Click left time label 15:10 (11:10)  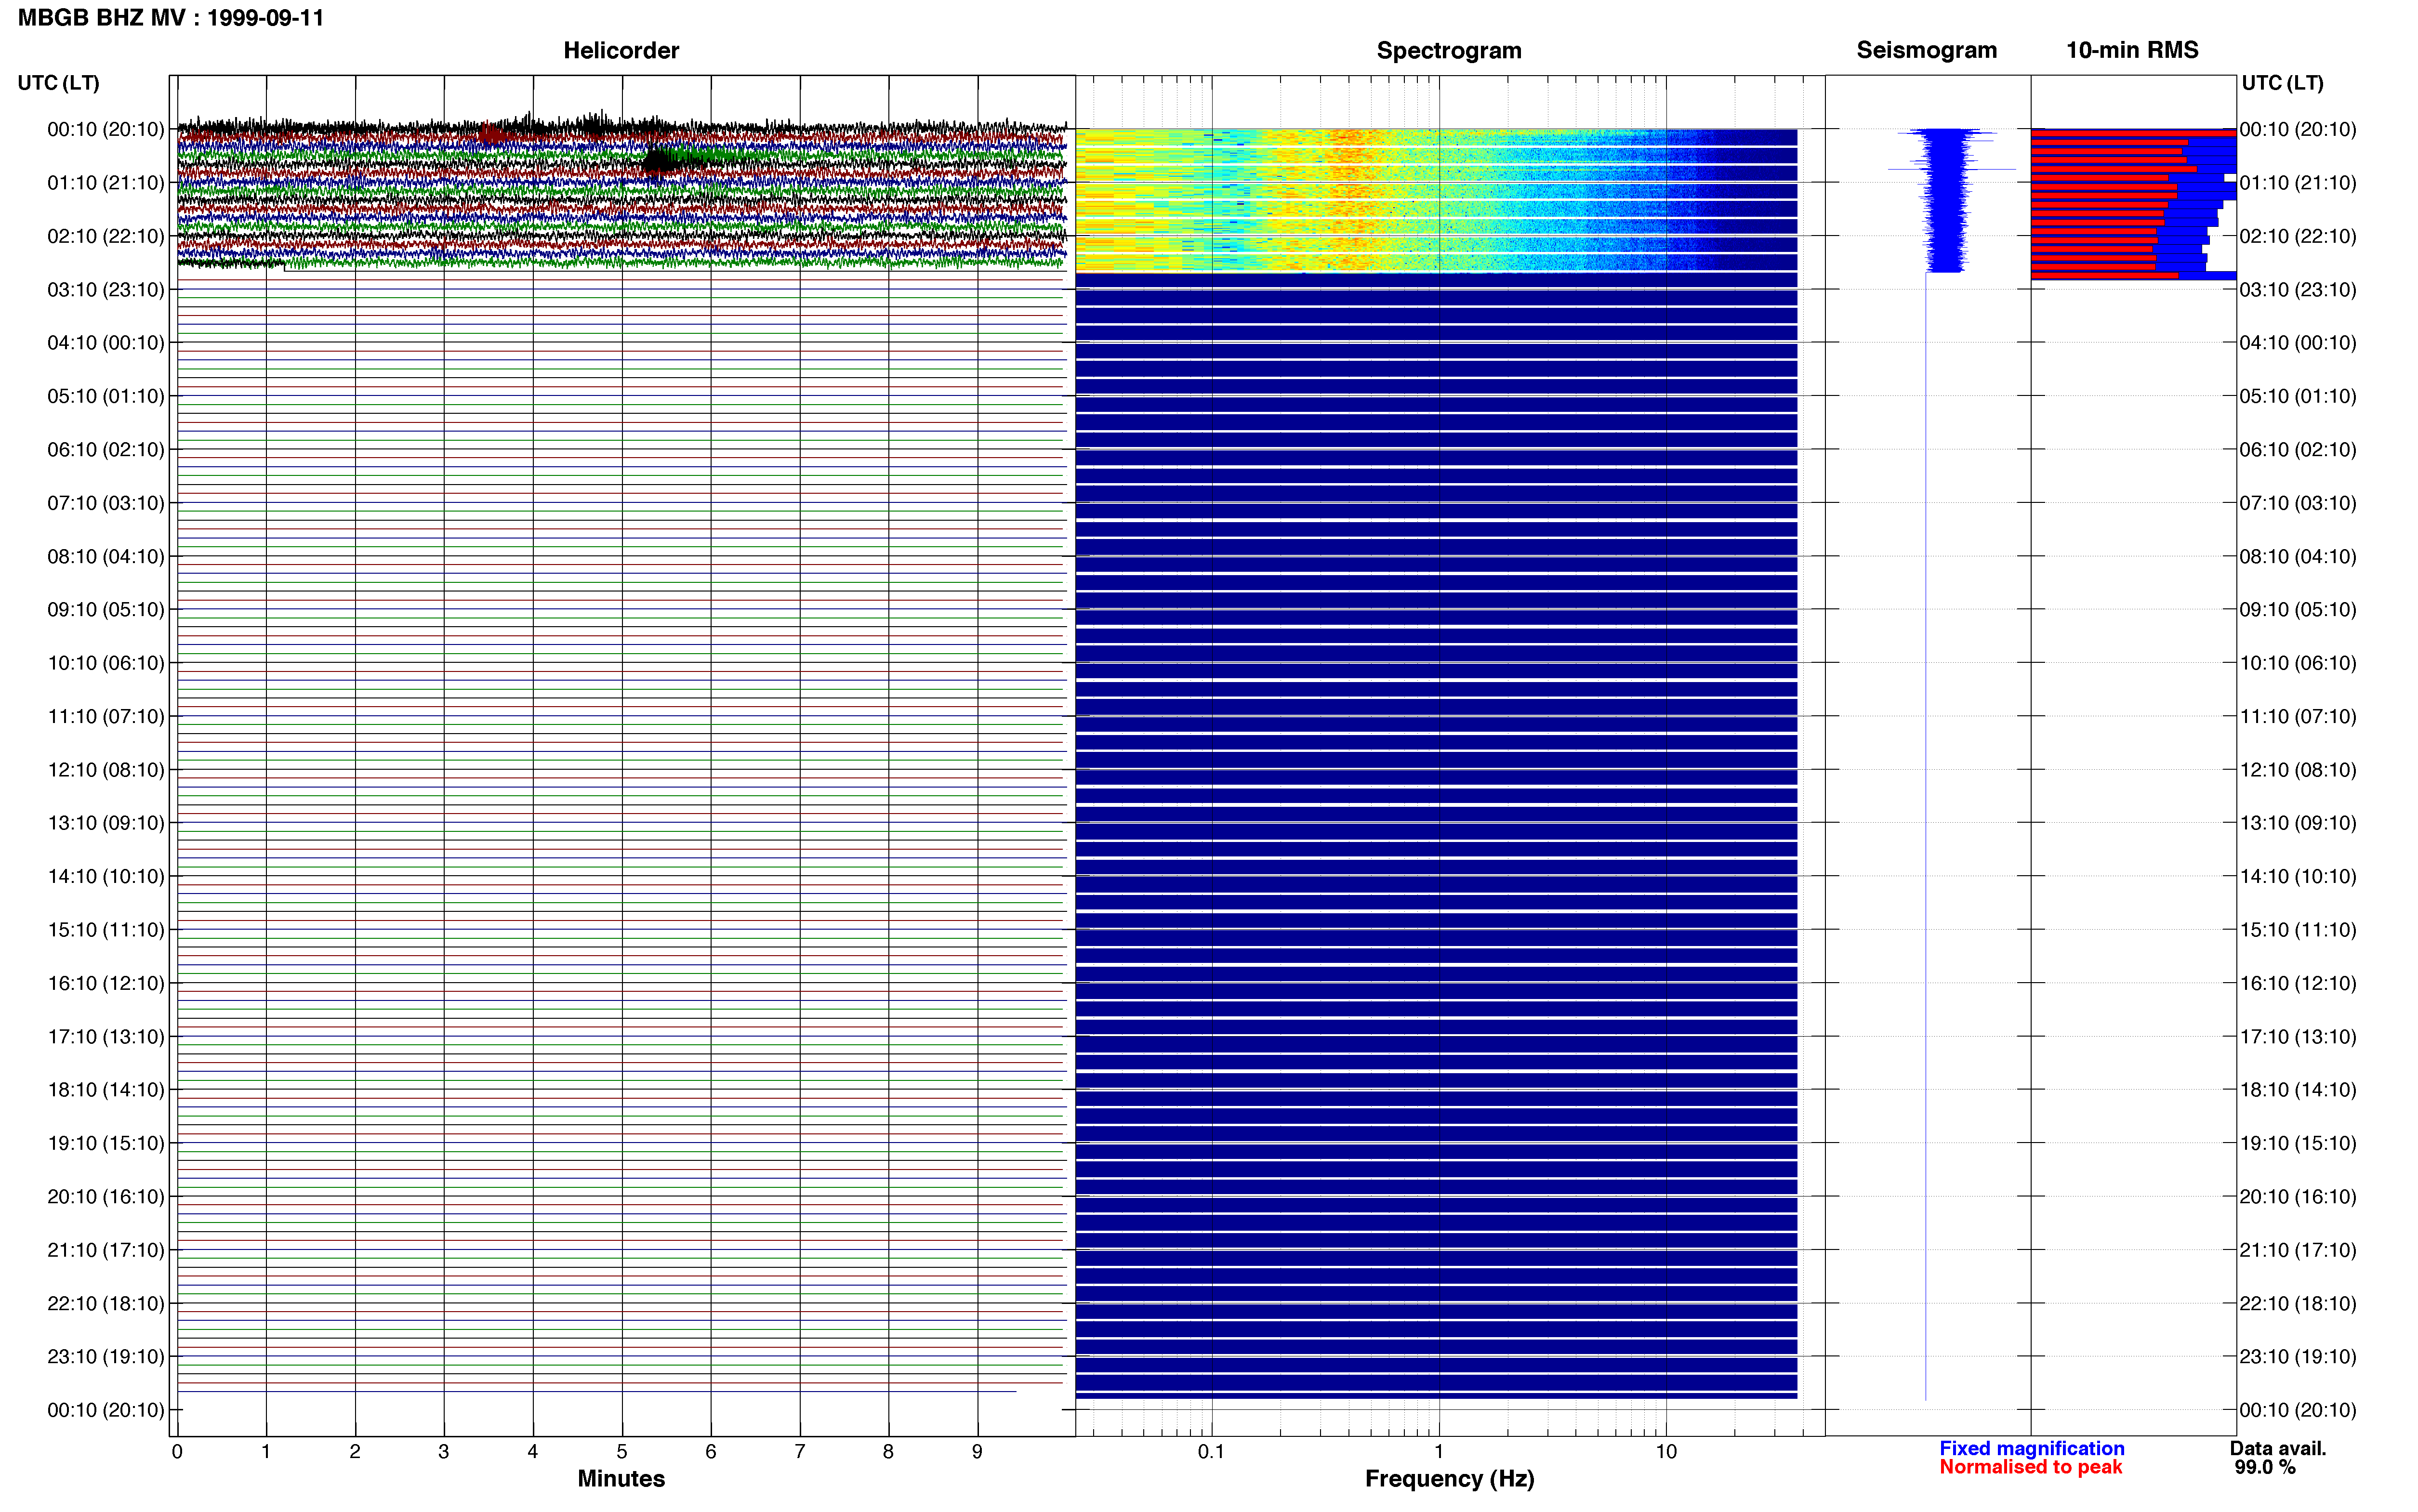click(106, 930)
